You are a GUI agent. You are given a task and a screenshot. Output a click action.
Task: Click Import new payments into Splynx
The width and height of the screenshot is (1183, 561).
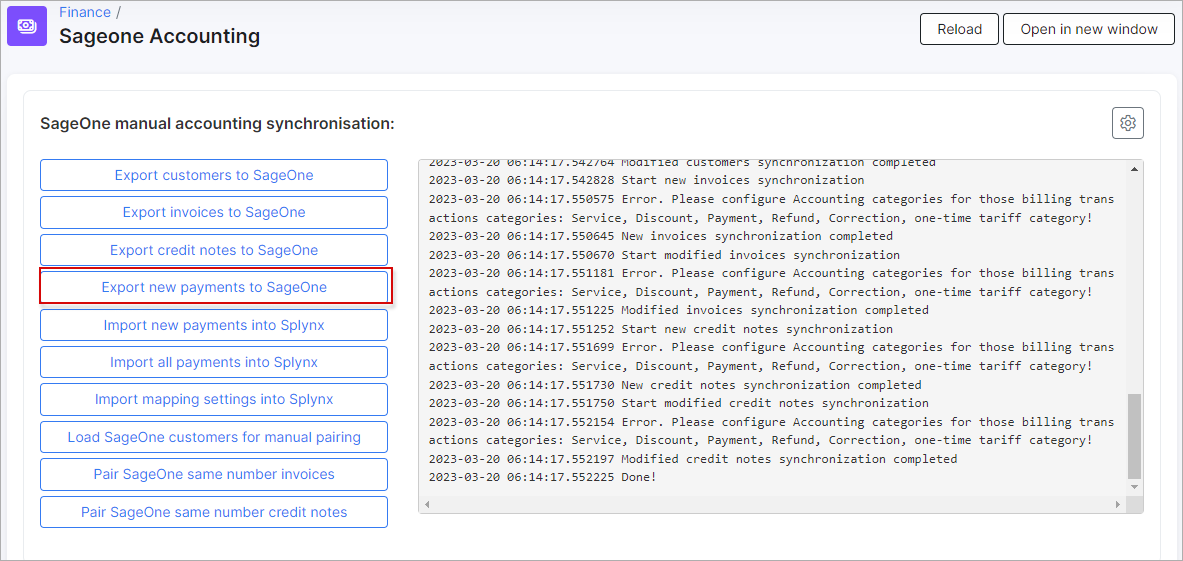(x=214, y=325)
